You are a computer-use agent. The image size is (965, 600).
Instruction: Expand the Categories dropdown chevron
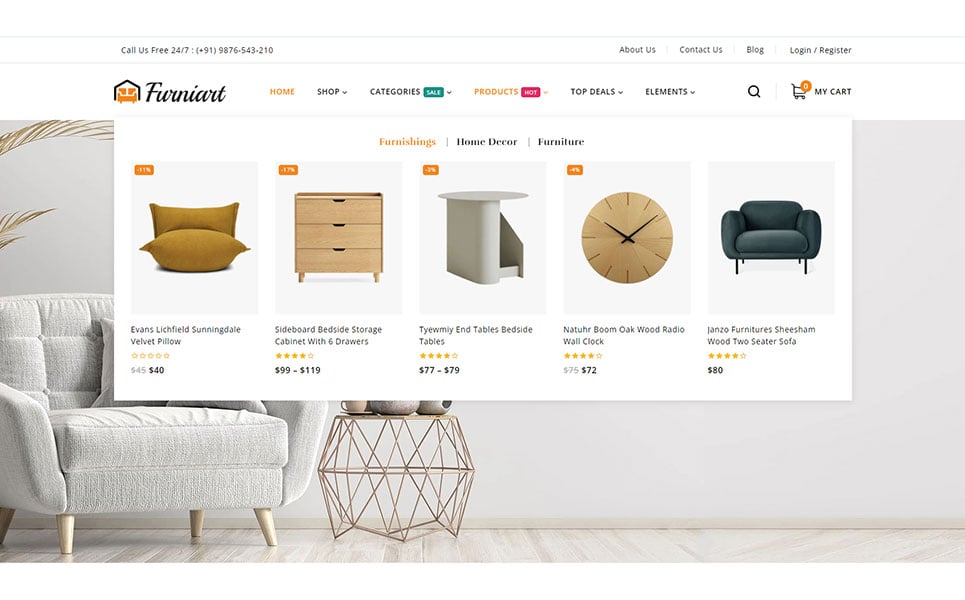449,92
